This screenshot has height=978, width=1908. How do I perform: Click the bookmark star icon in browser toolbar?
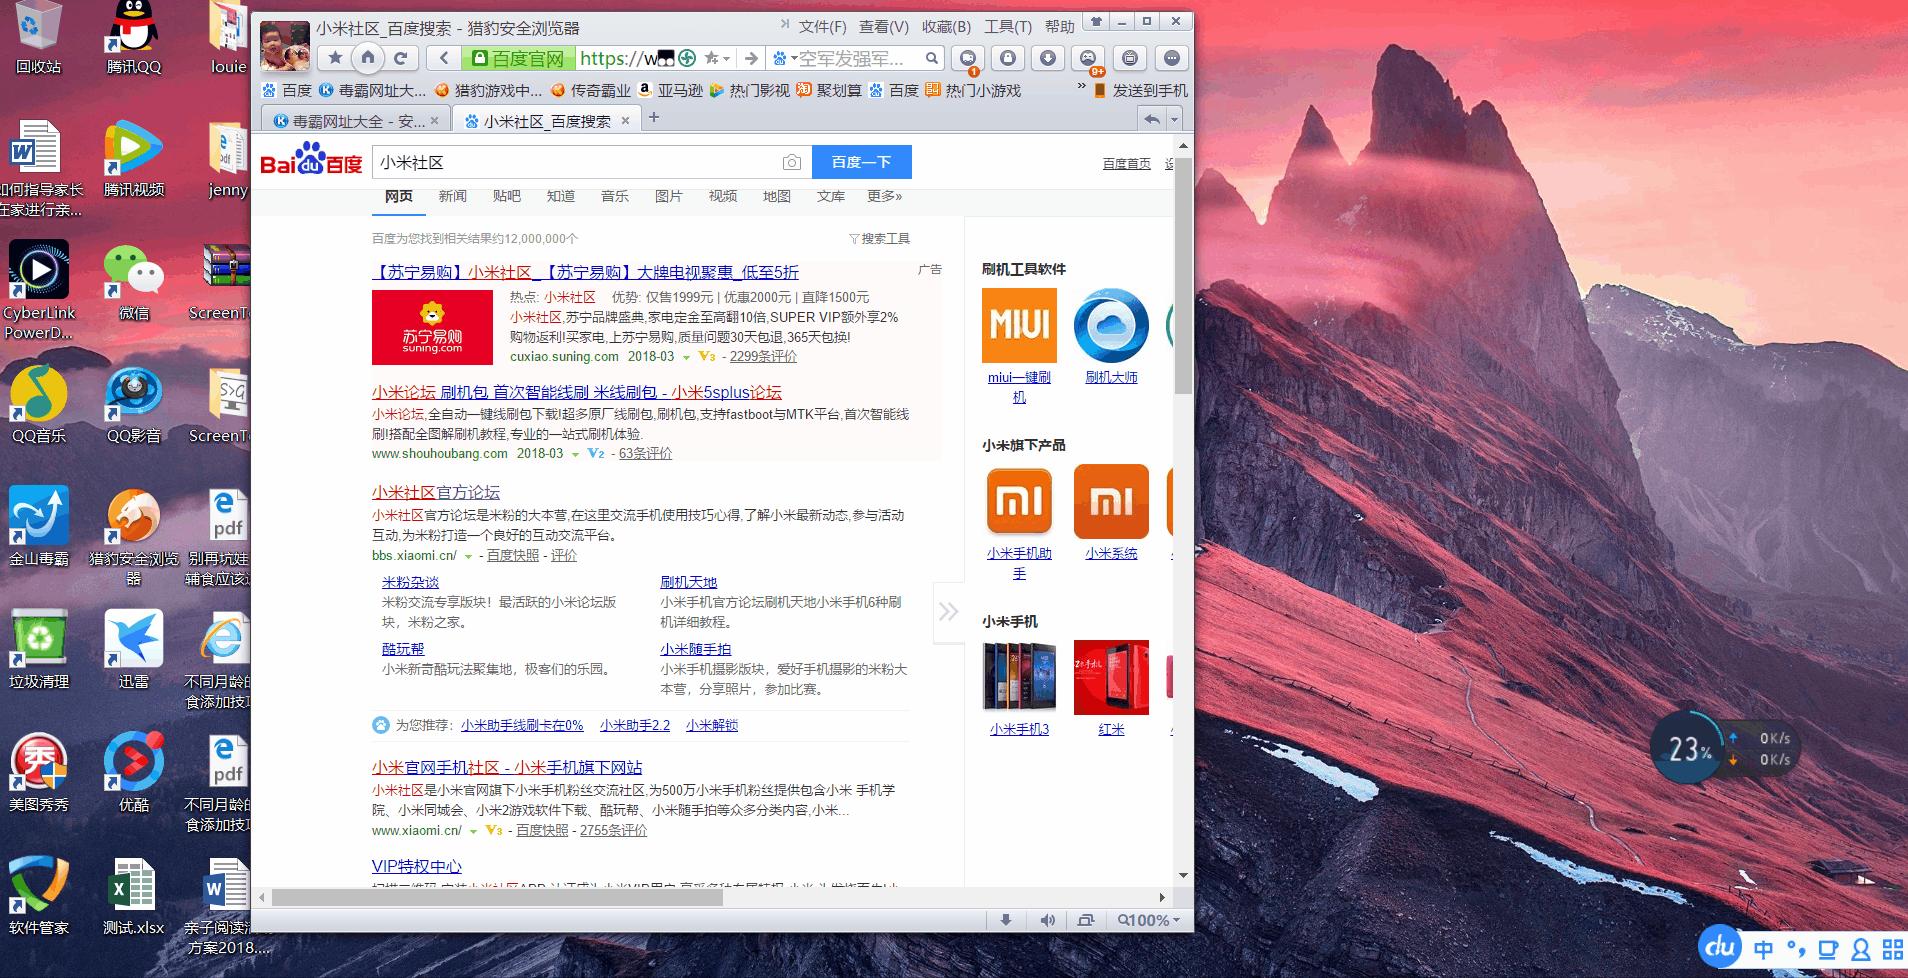click(x=336, y=58)
